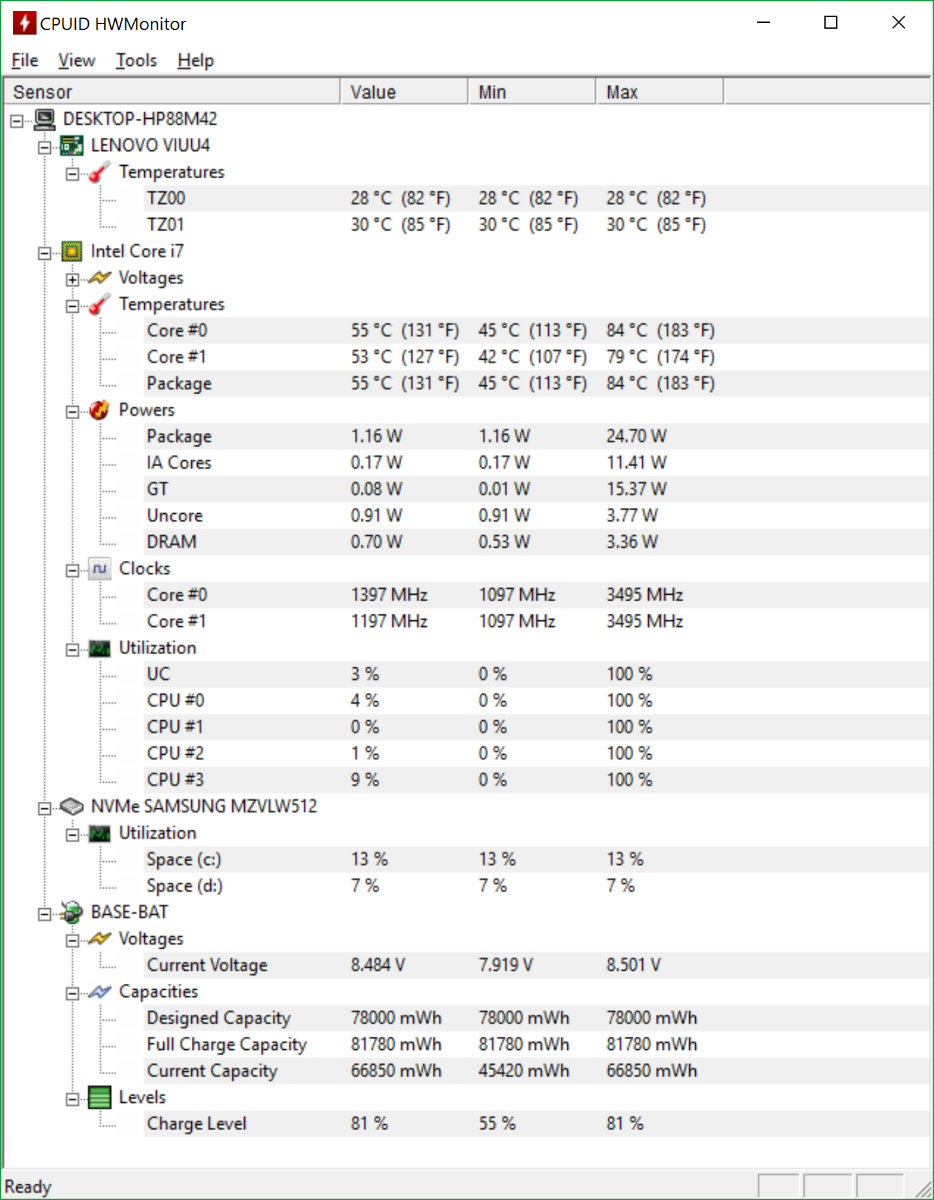This screenshot has height=1200, width=934.
Task: Open the View menu
Action: coord(77,60)
